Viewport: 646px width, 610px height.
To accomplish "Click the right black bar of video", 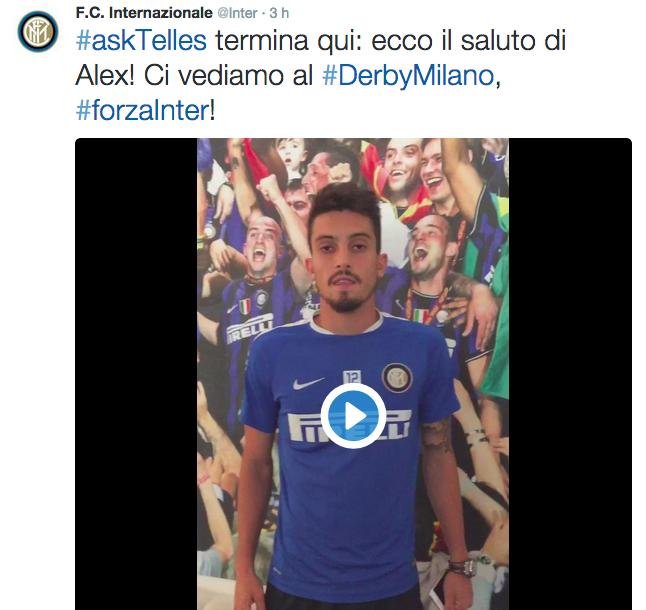I will point(570,374).
